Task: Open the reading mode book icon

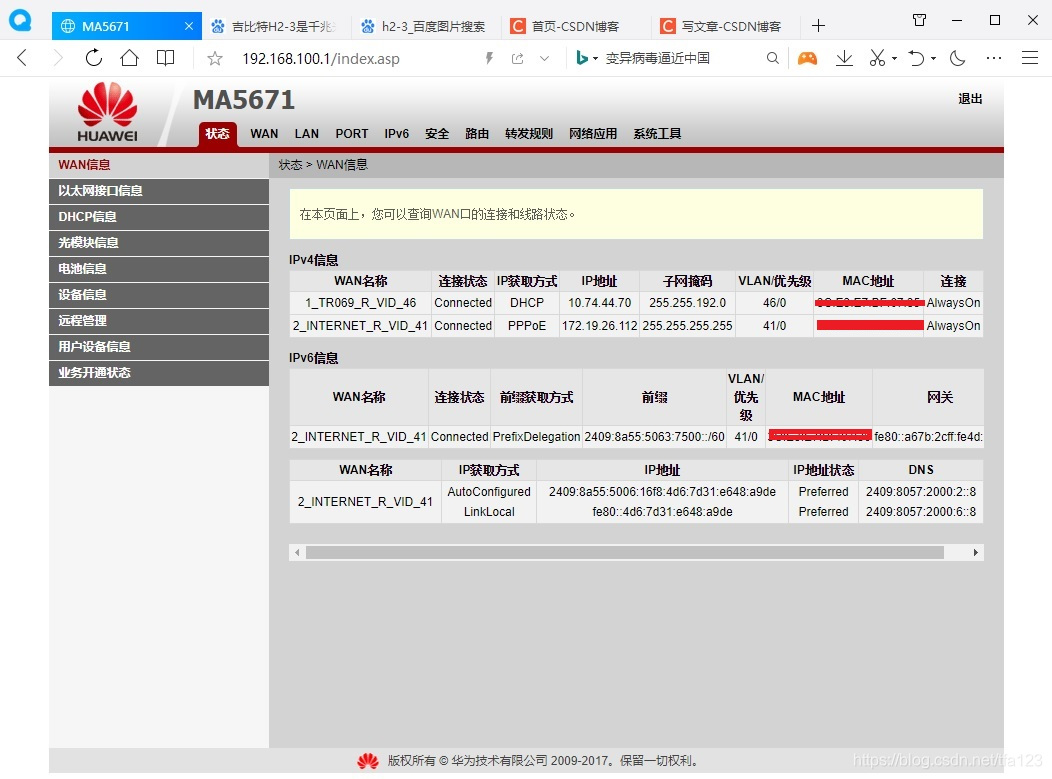Action: tap(165, 58)
